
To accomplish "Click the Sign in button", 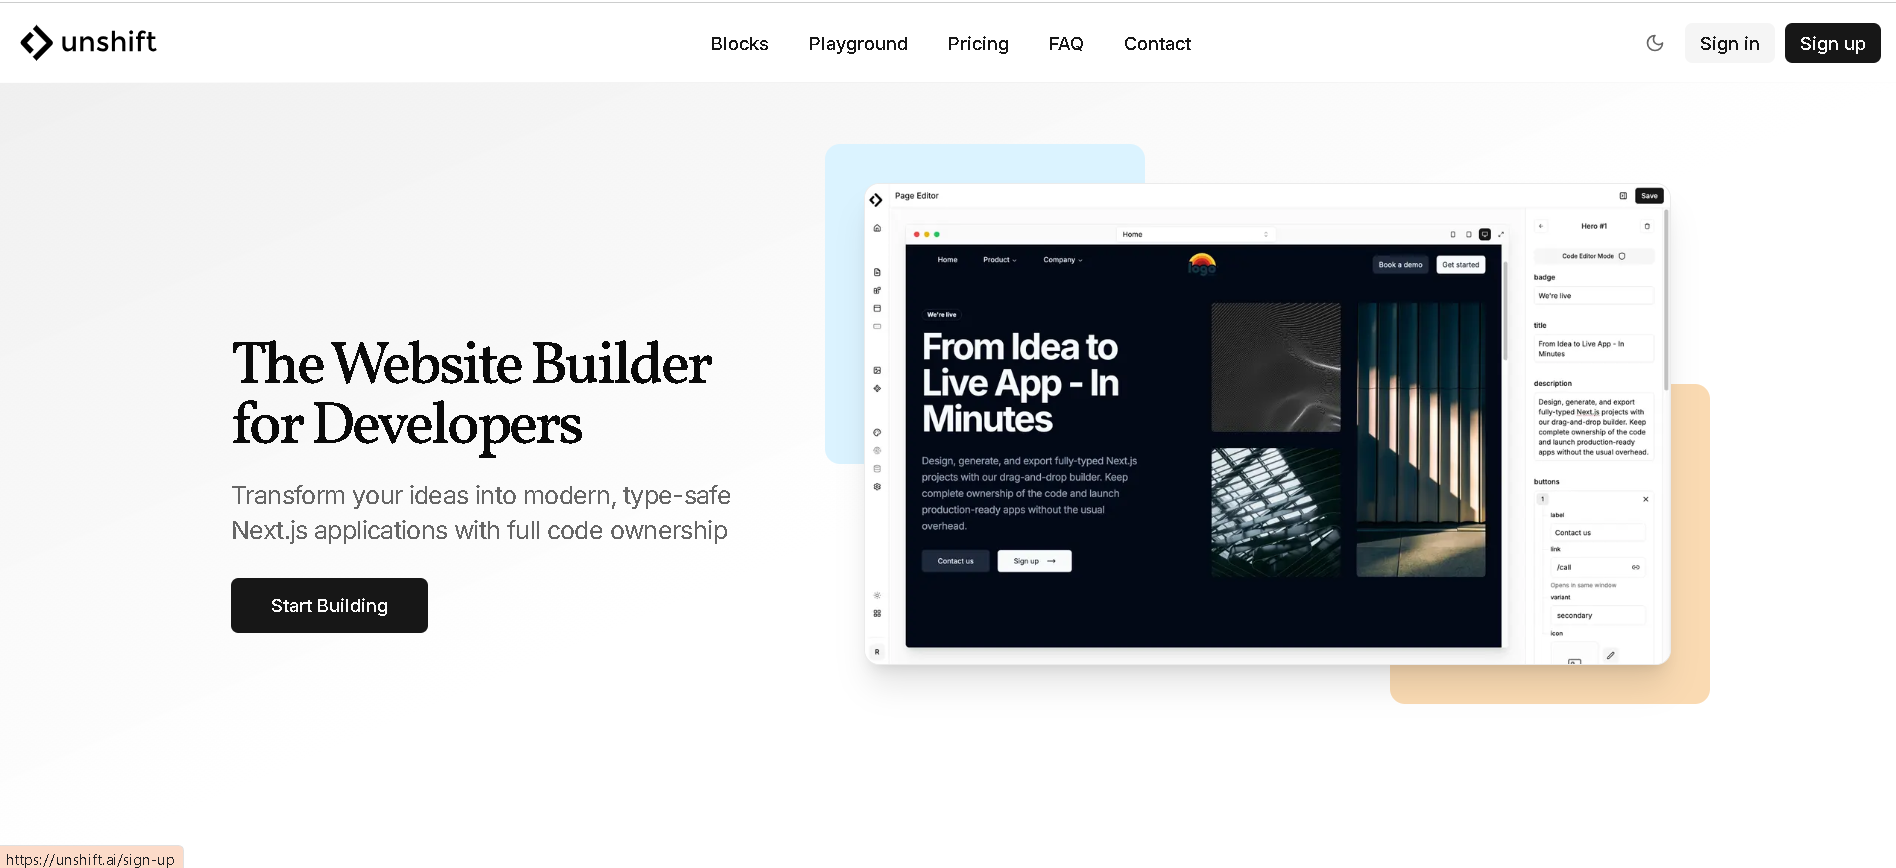I will tap(1729, 43).
